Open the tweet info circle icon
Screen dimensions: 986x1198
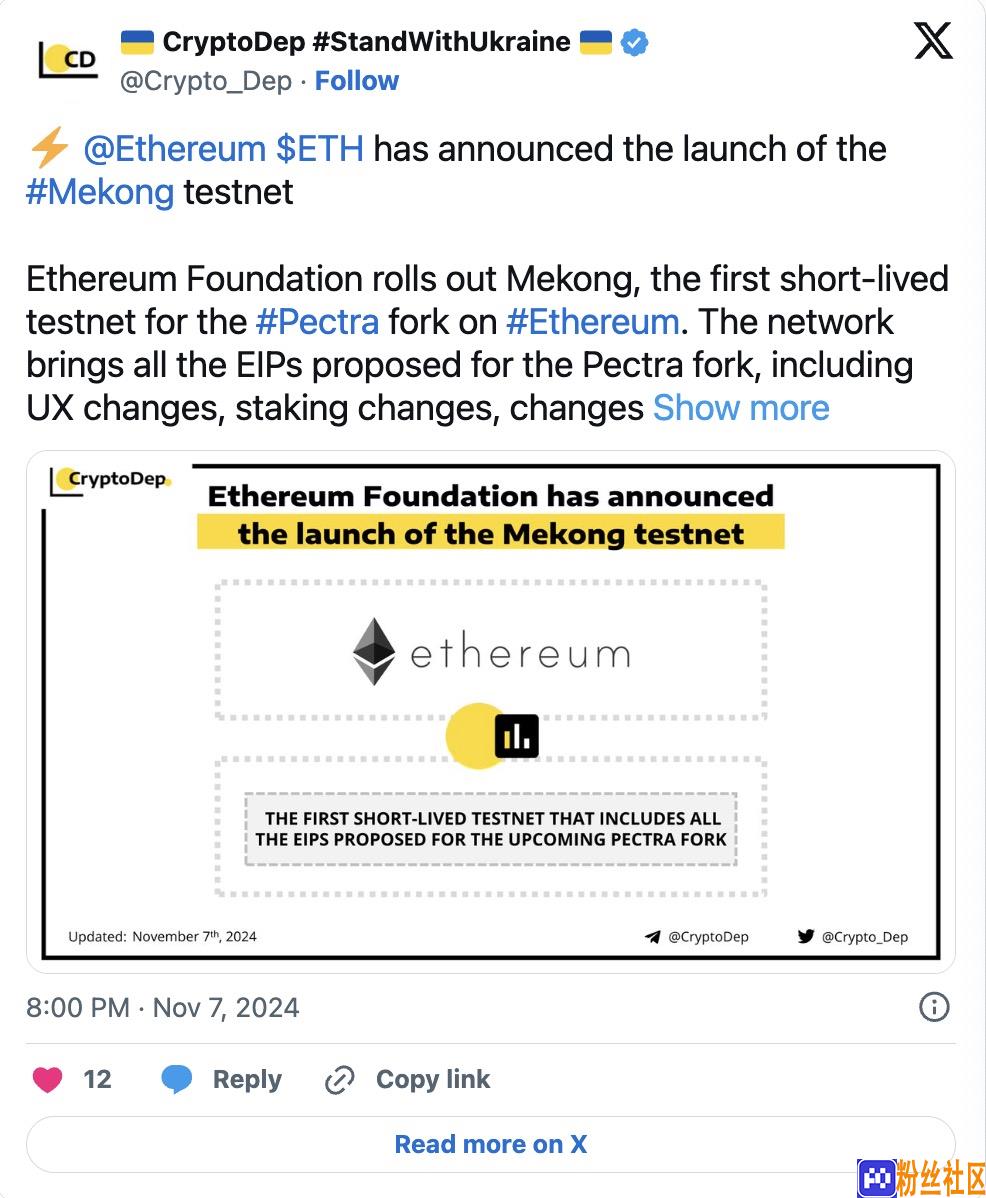pyautogui.click(x=933, y=1007)
